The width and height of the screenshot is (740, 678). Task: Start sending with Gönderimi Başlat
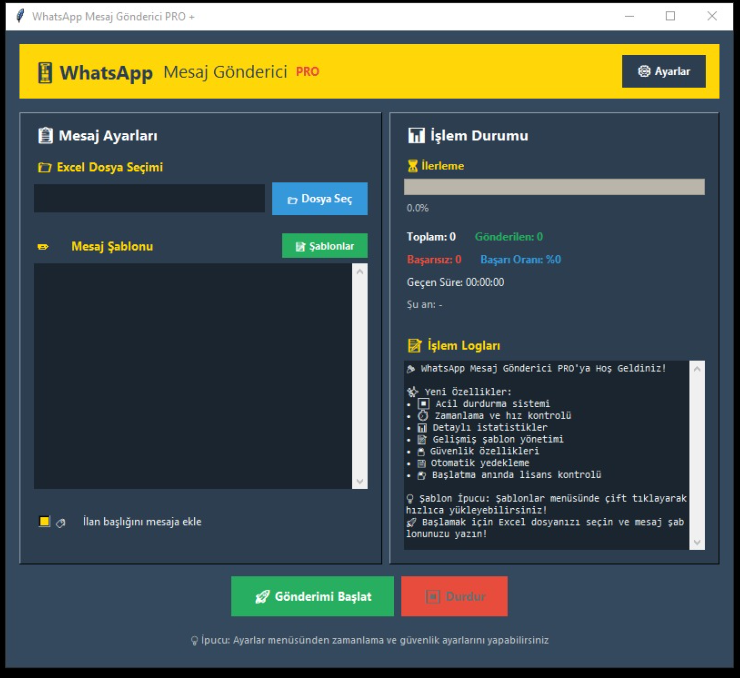click(x=312, y=596)
